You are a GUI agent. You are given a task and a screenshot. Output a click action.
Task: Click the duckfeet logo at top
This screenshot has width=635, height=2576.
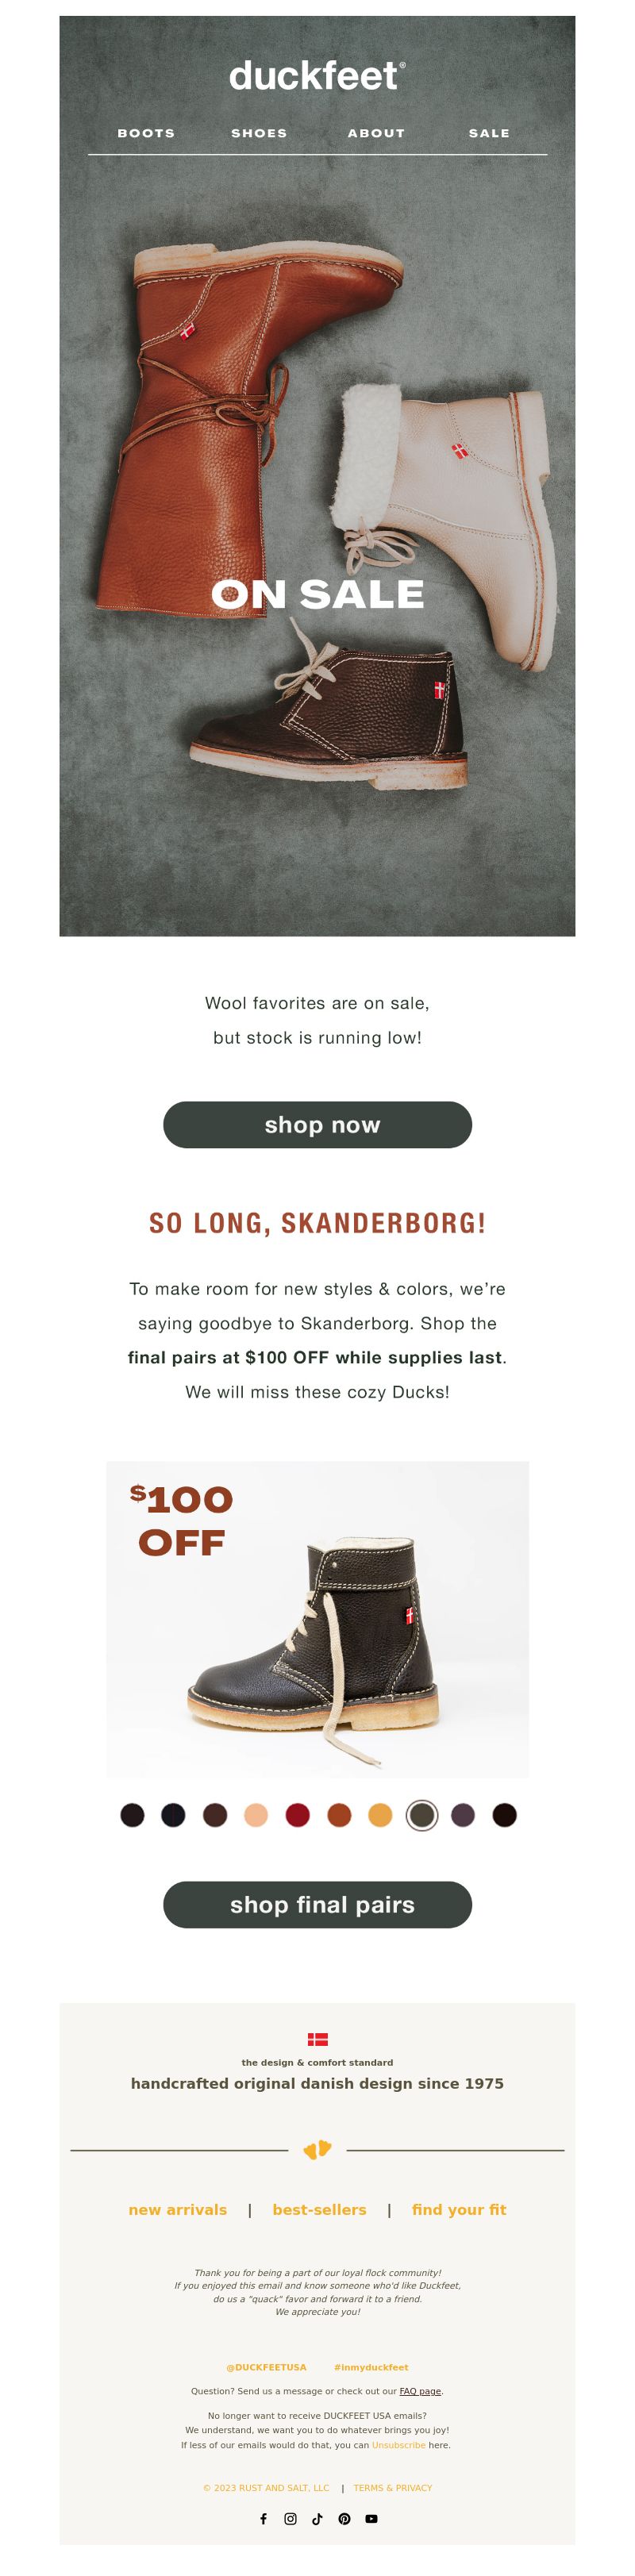[x=317, y=75]
